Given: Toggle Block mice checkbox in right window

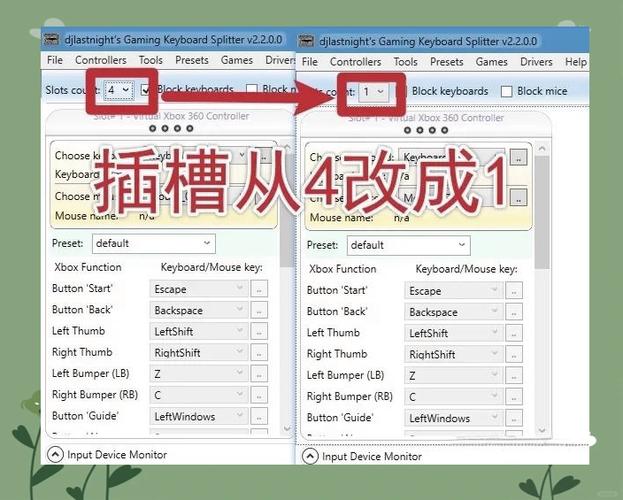Looking at the screenshot, I should pyautogui.click(x=507, y=91).
